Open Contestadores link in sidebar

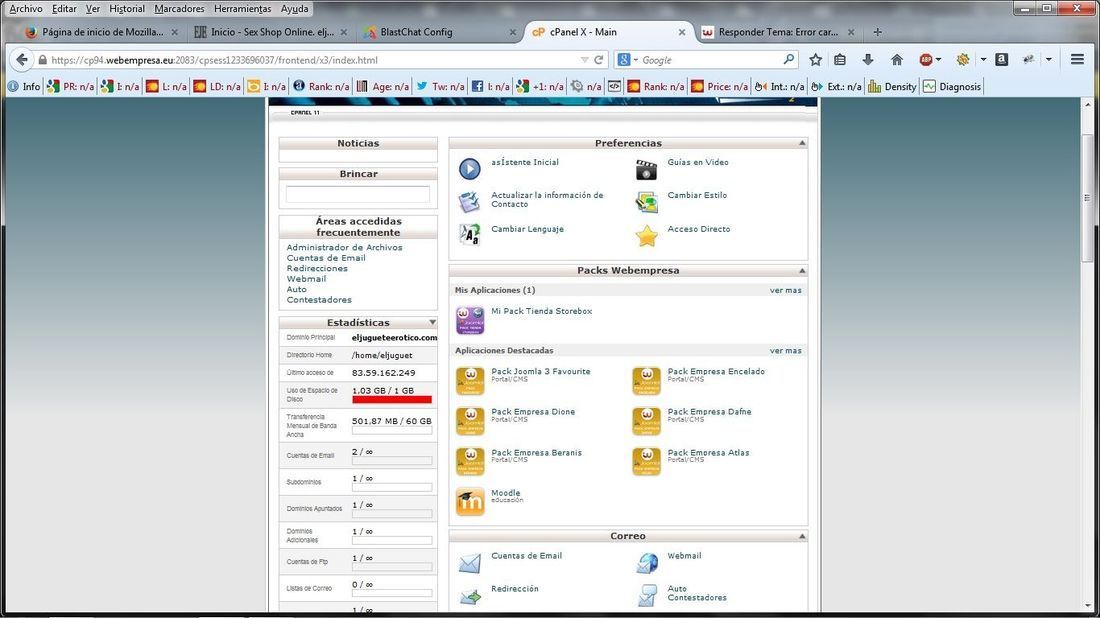(x=319, y=300)
